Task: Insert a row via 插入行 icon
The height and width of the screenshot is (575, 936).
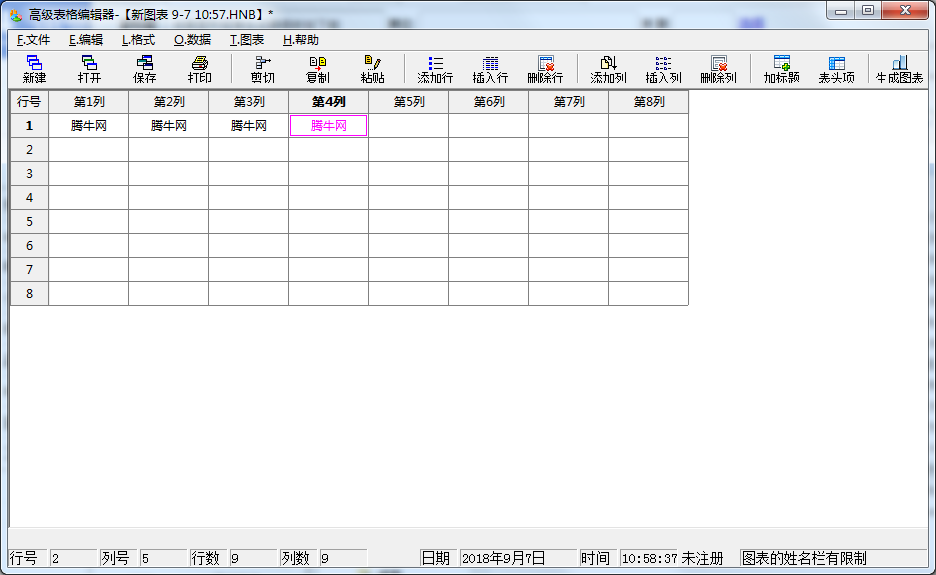Action: pos(490,69)
